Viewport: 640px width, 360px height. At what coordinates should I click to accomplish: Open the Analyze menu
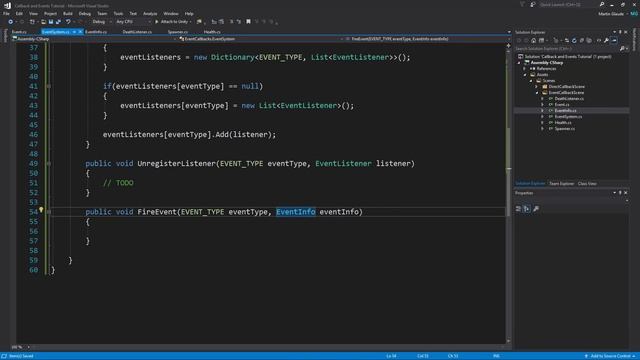150,13
